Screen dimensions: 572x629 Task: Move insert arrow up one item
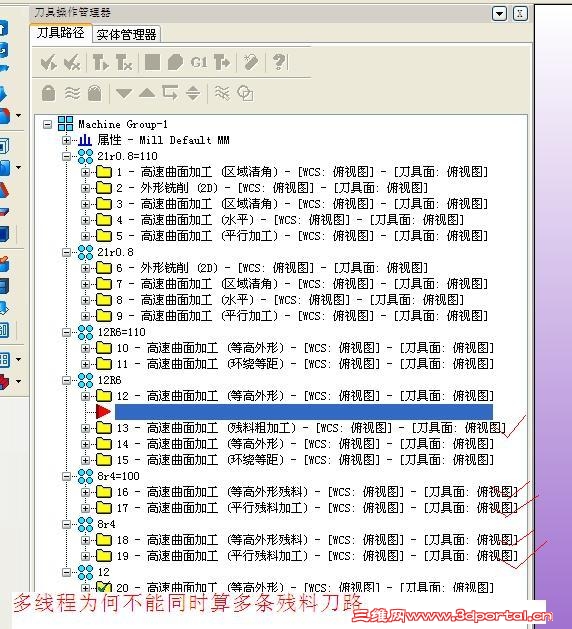(147, 93)
